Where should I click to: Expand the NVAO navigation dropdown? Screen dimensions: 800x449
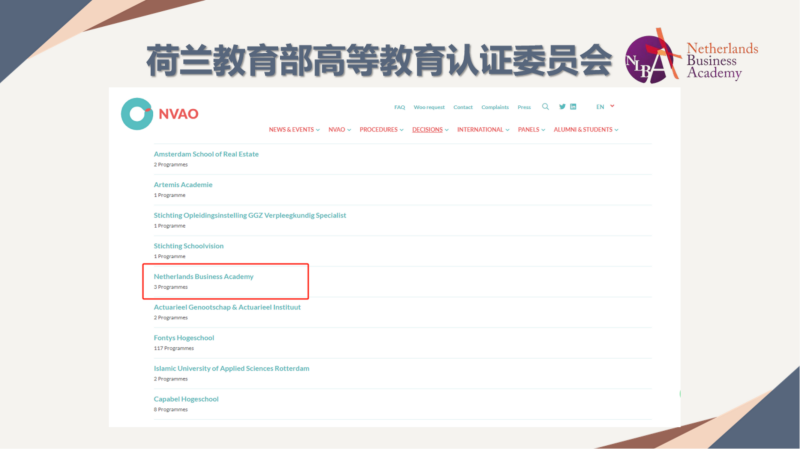(x=339, y=130)
